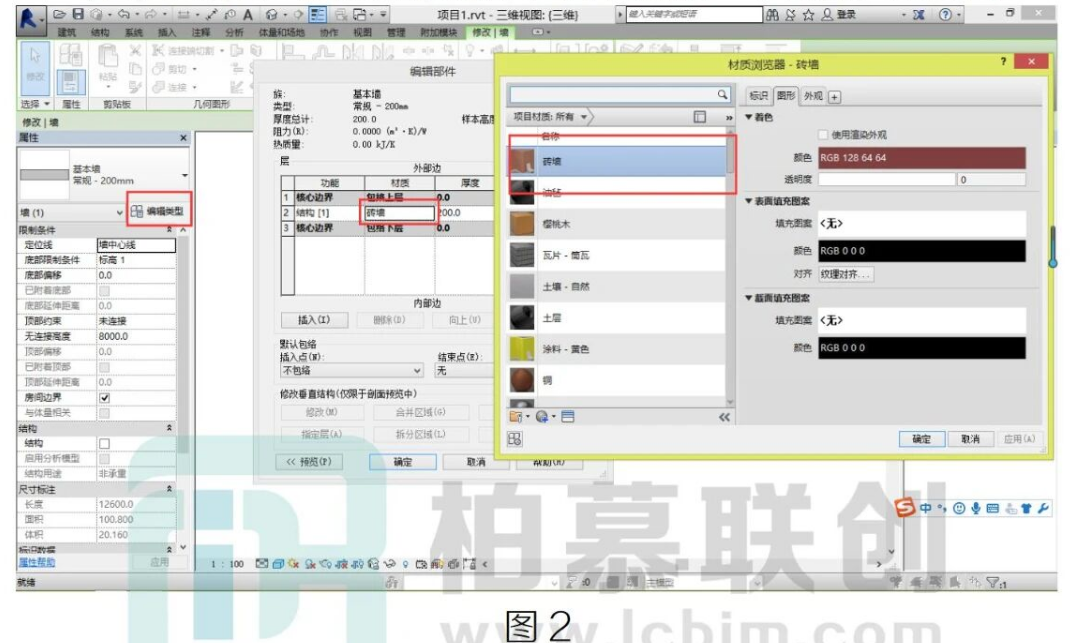Click 插入(I) in the edit assembly dialog
Viewport: 1072px width, 643px height.
pos(314,320)
